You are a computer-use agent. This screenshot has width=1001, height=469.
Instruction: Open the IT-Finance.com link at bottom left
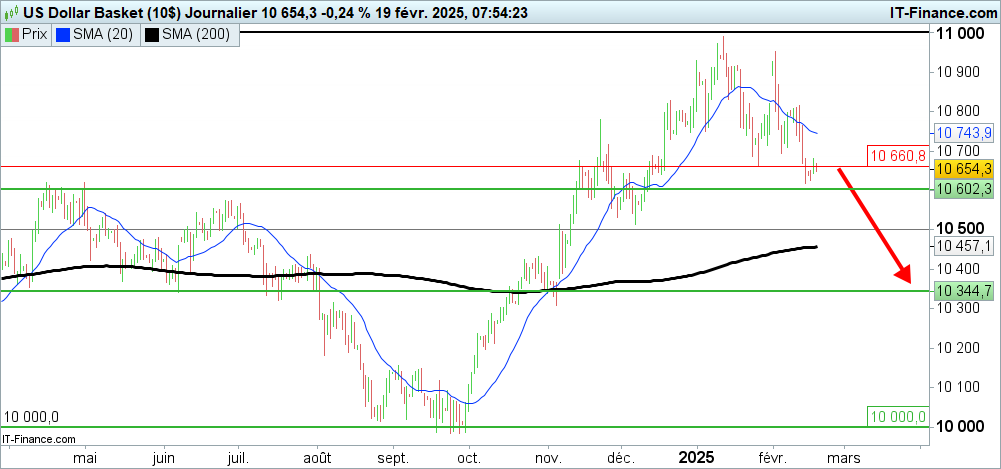(x=40, y=438)
